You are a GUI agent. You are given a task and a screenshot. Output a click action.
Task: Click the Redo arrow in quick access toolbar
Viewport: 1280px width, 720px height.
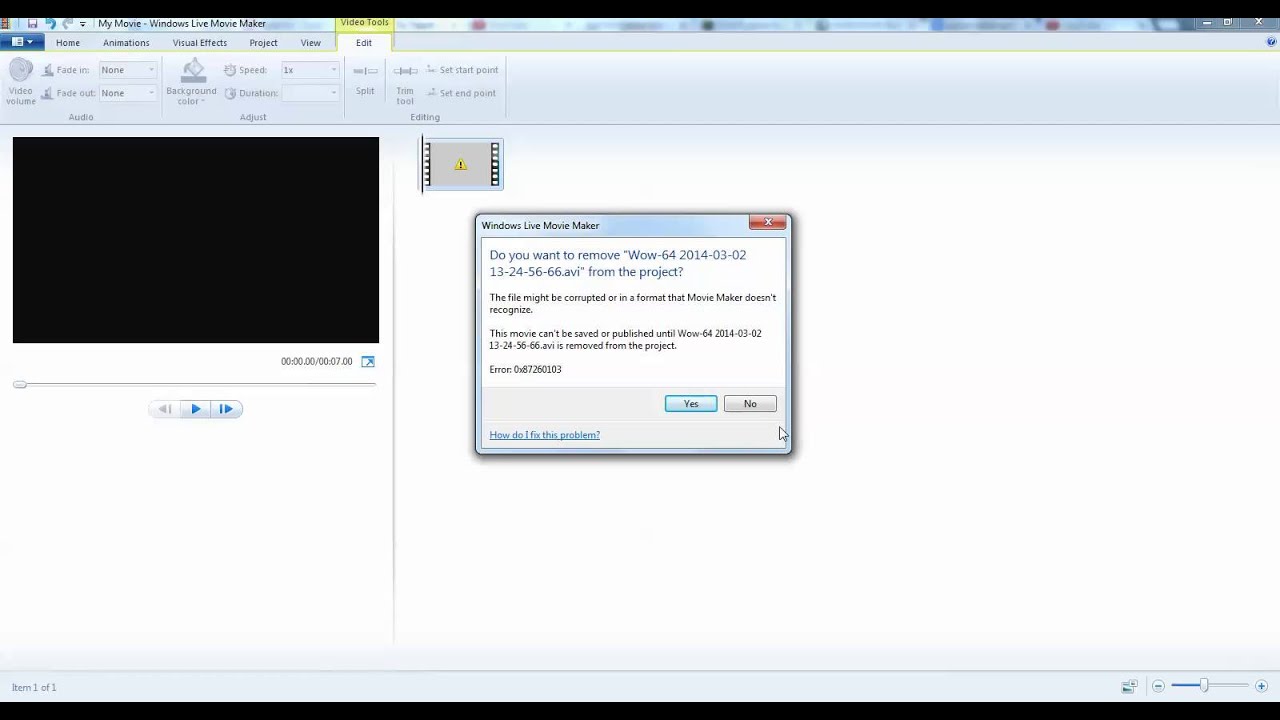click(67, 23)
